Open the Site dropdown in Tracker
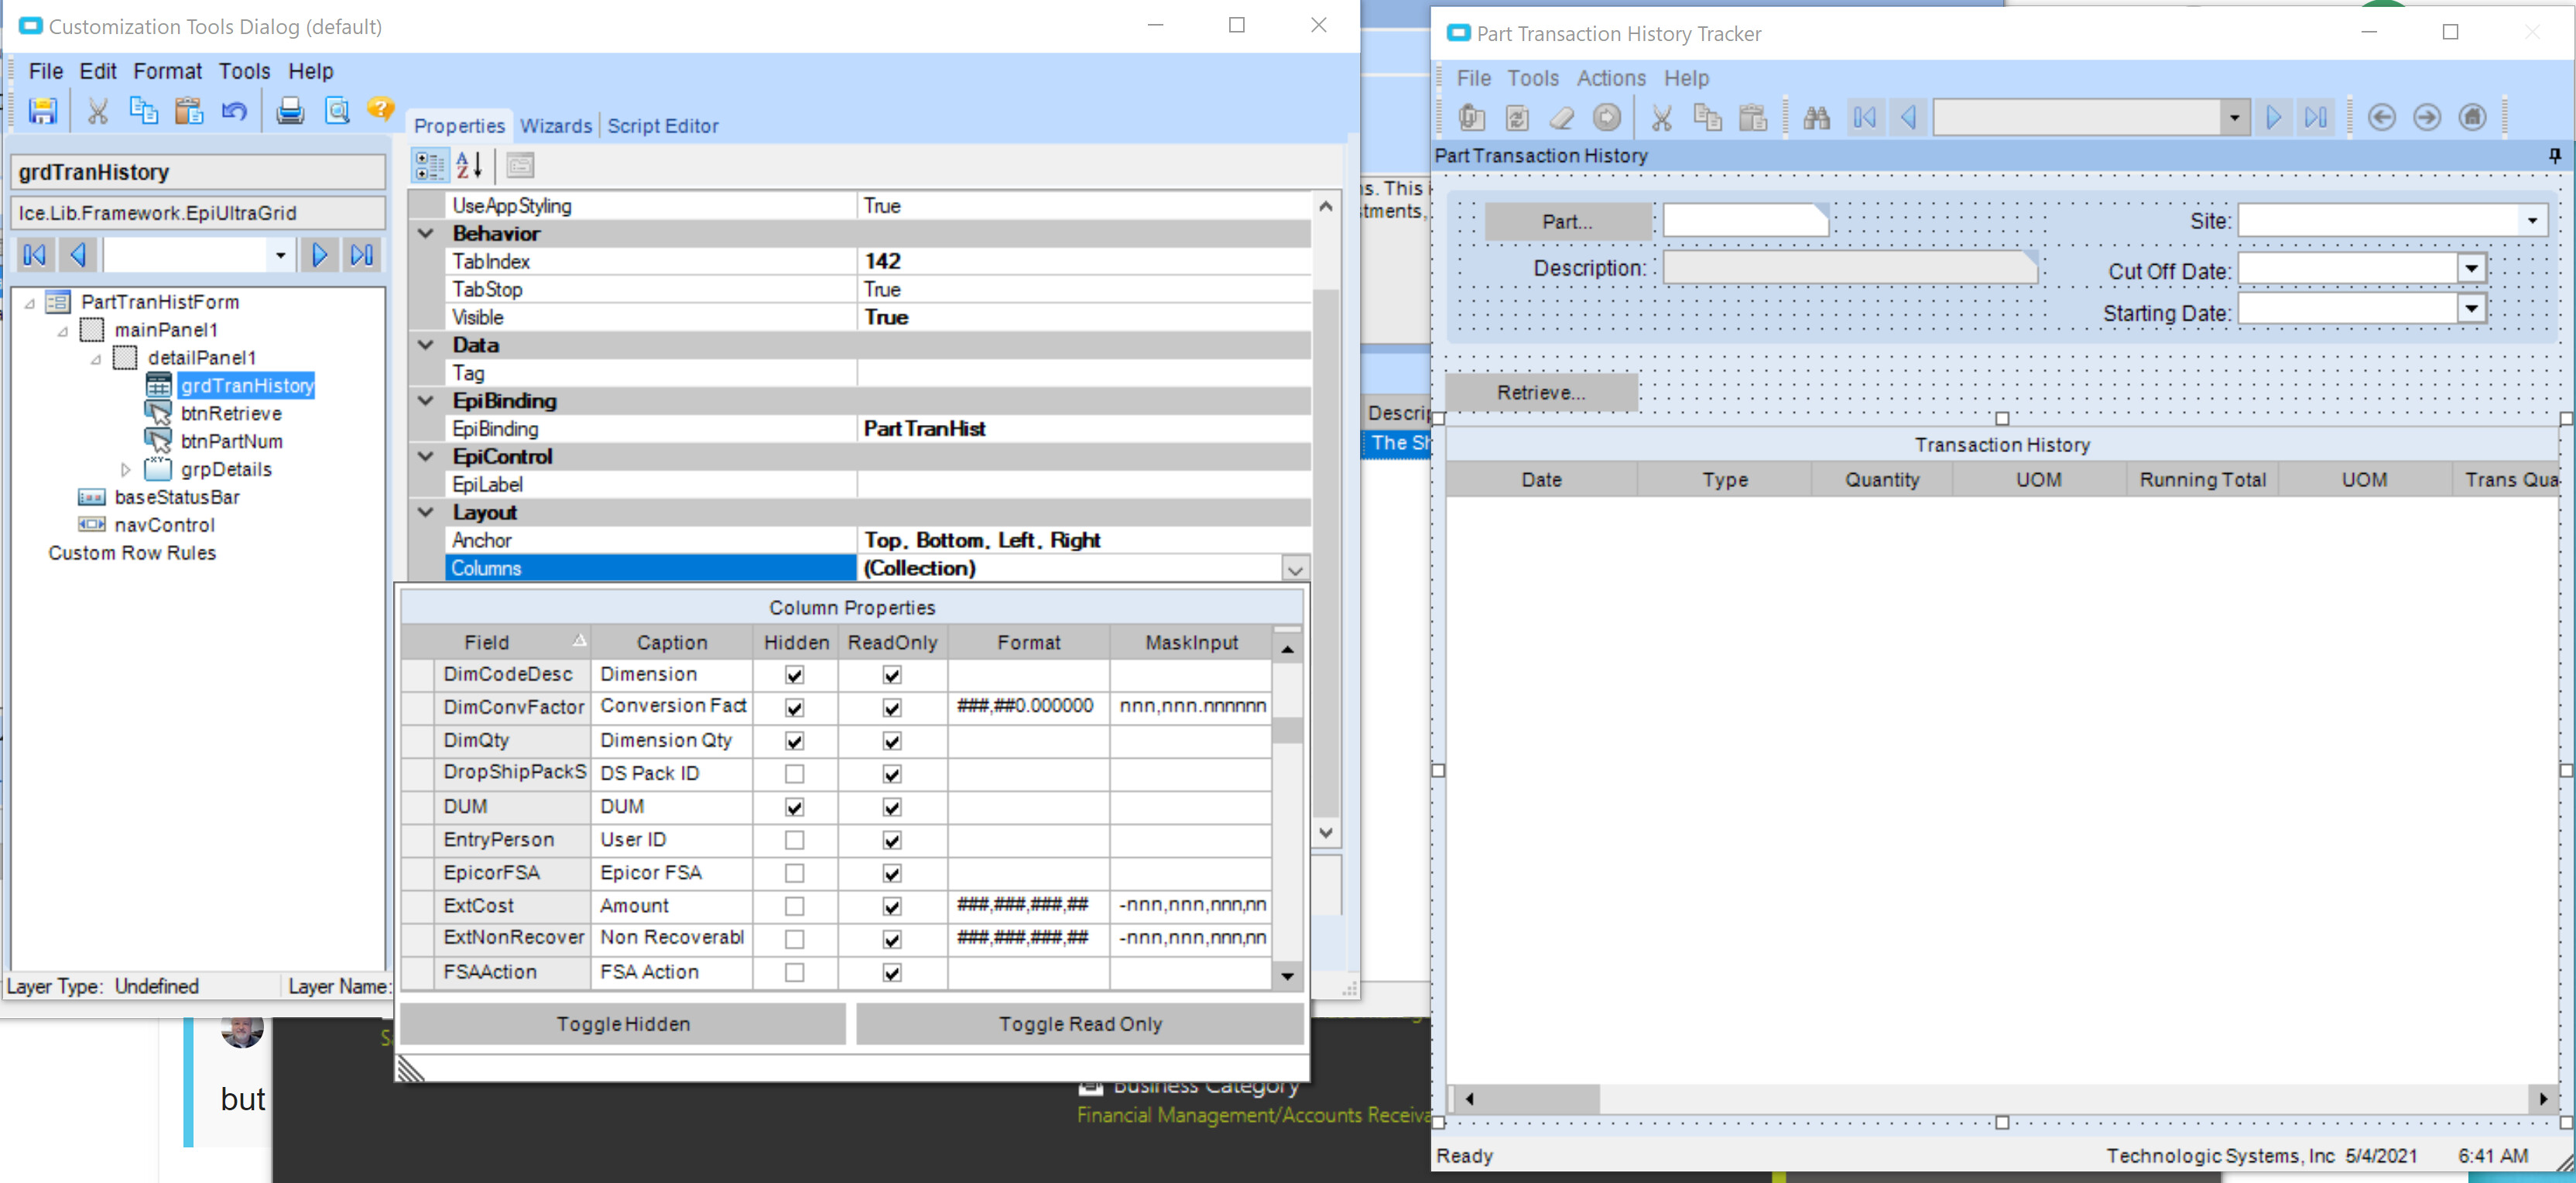Screen dimensions: 2576x1183 click(x=2531, y=221)
